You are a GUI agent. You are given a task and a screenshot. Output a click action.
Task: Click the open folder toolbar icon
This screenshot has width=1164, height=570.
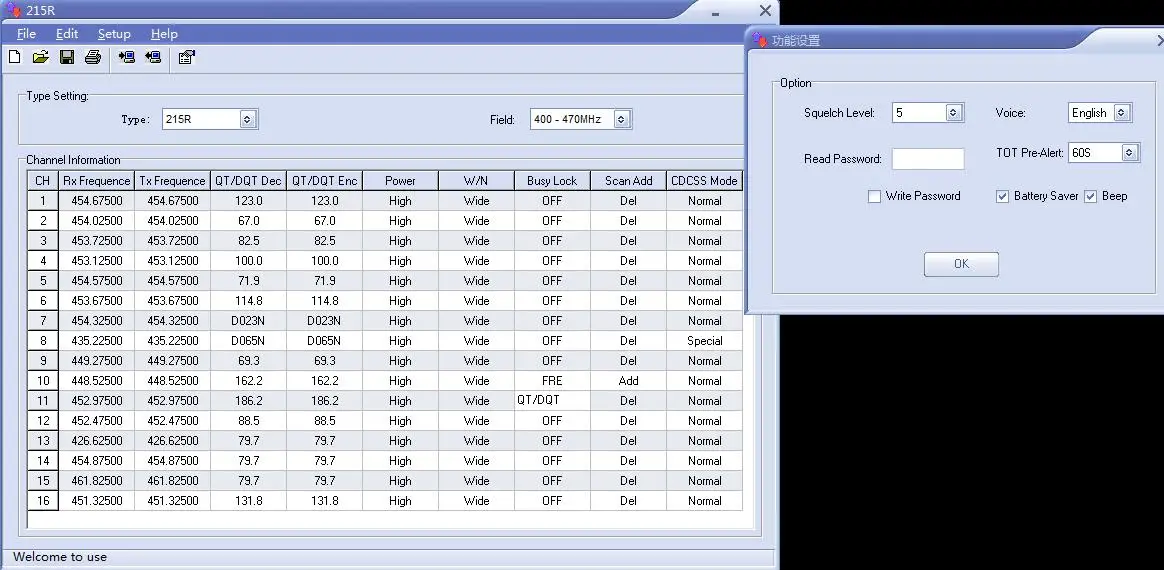[x=40, y=57]
